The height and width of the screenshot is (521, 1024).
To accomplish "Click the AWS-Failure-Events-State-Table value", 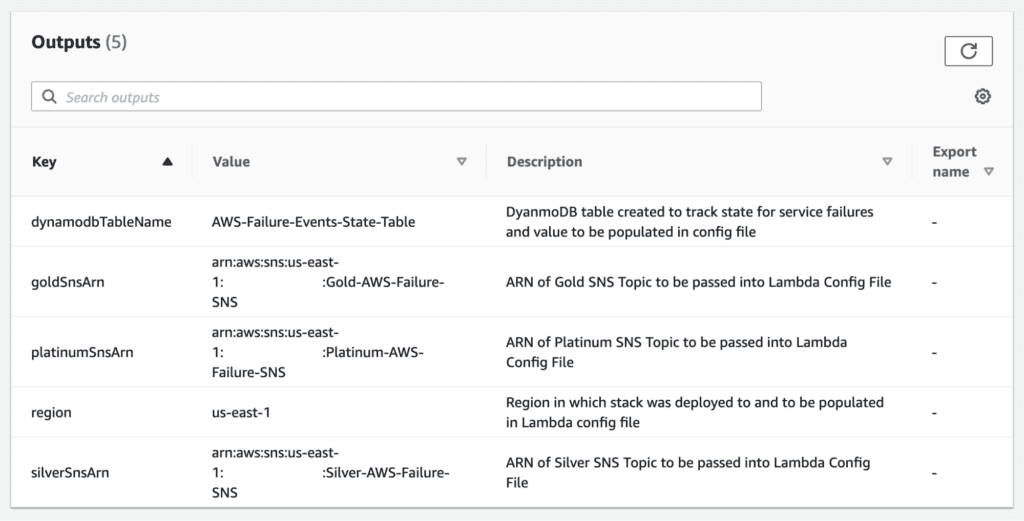I will click(x=313, y=222).
